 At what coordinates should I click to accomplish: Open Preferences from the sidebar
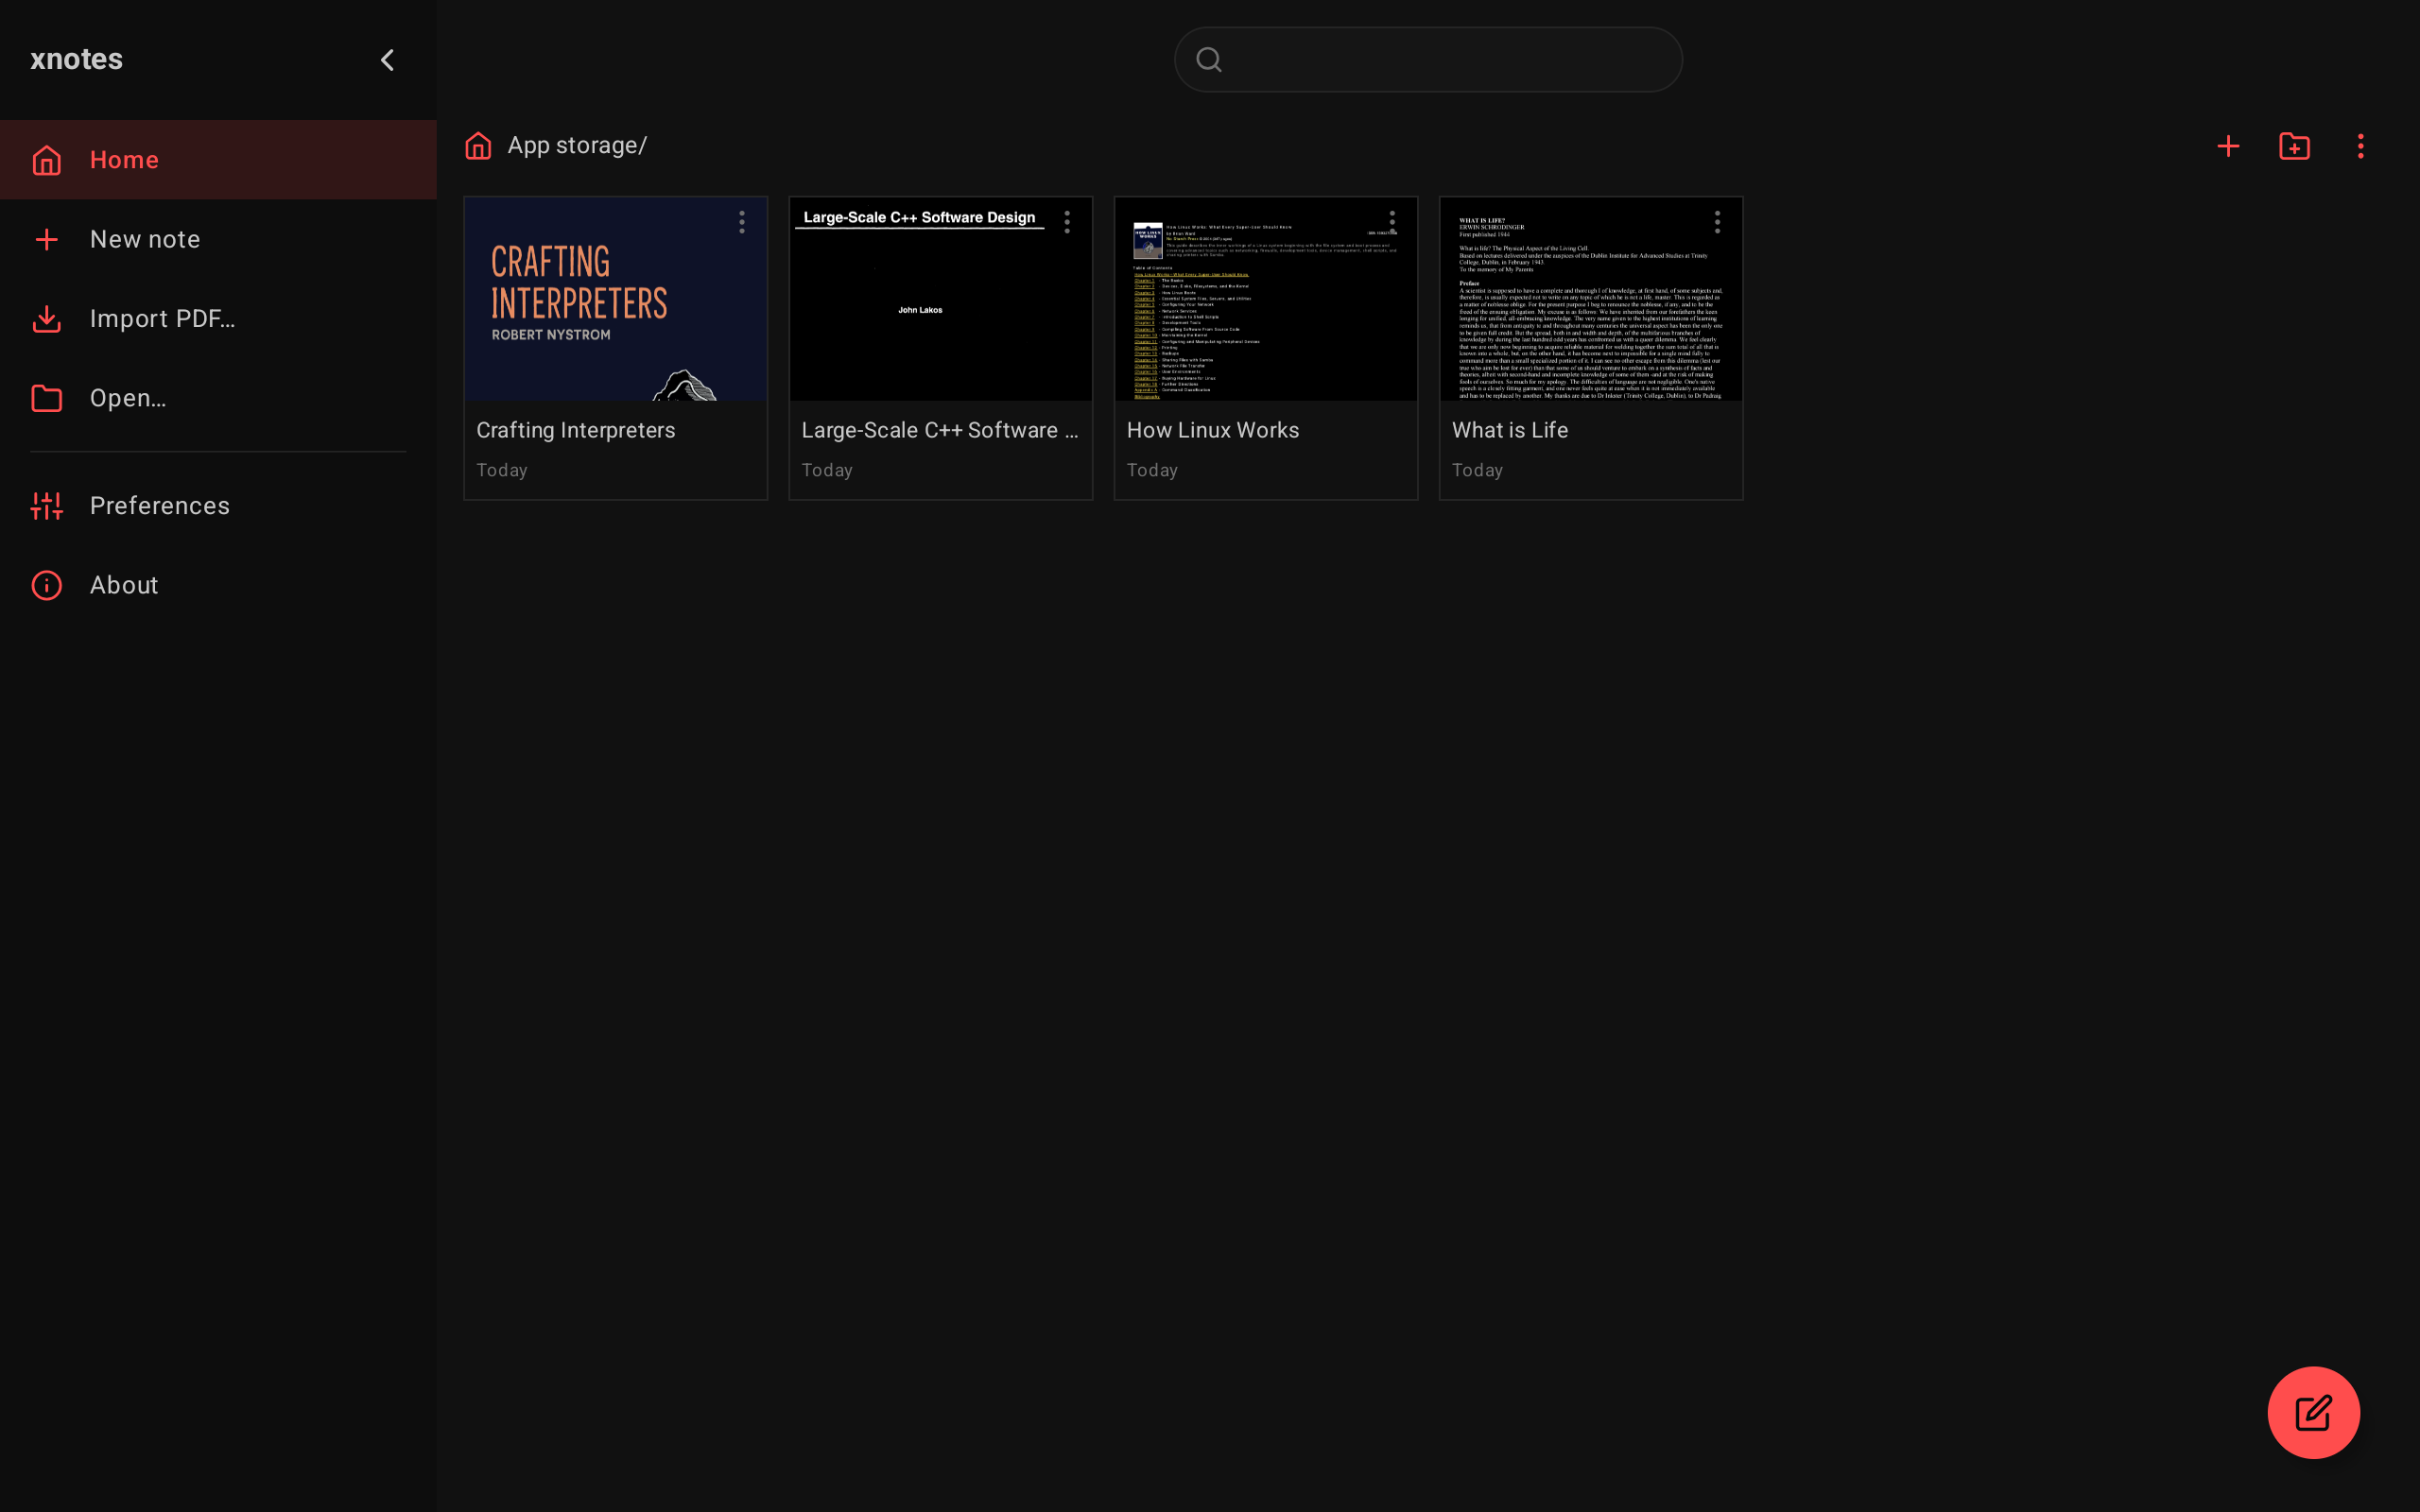[218, 506]
